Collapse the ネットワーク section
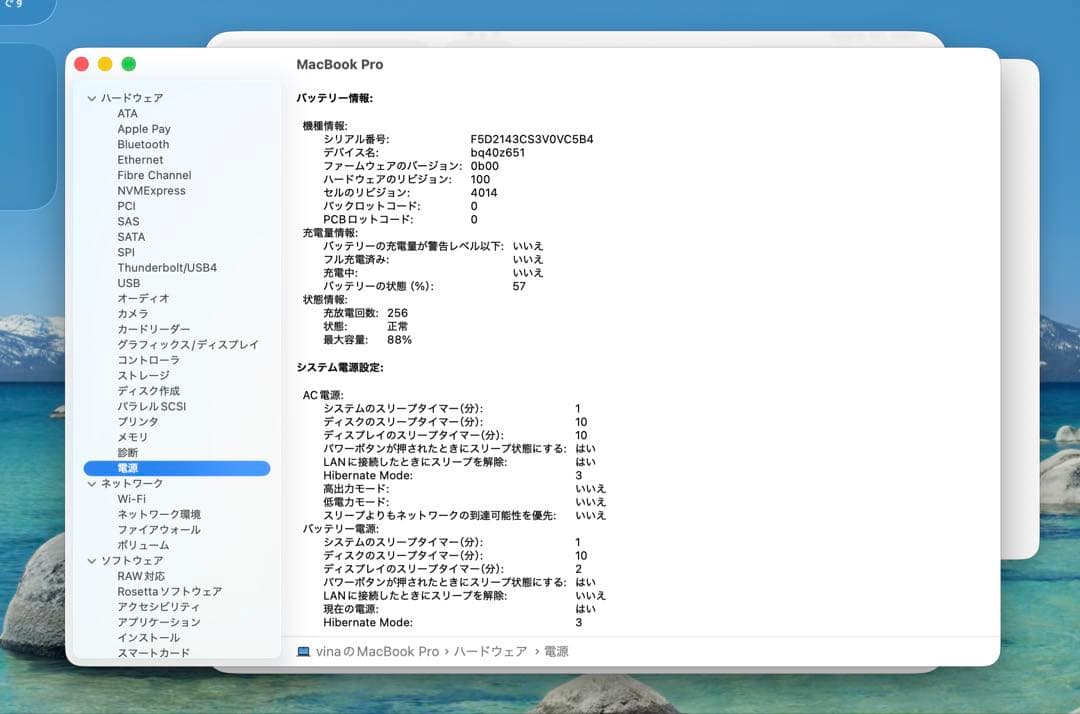 pyautogui.click(x=91, y=484)
